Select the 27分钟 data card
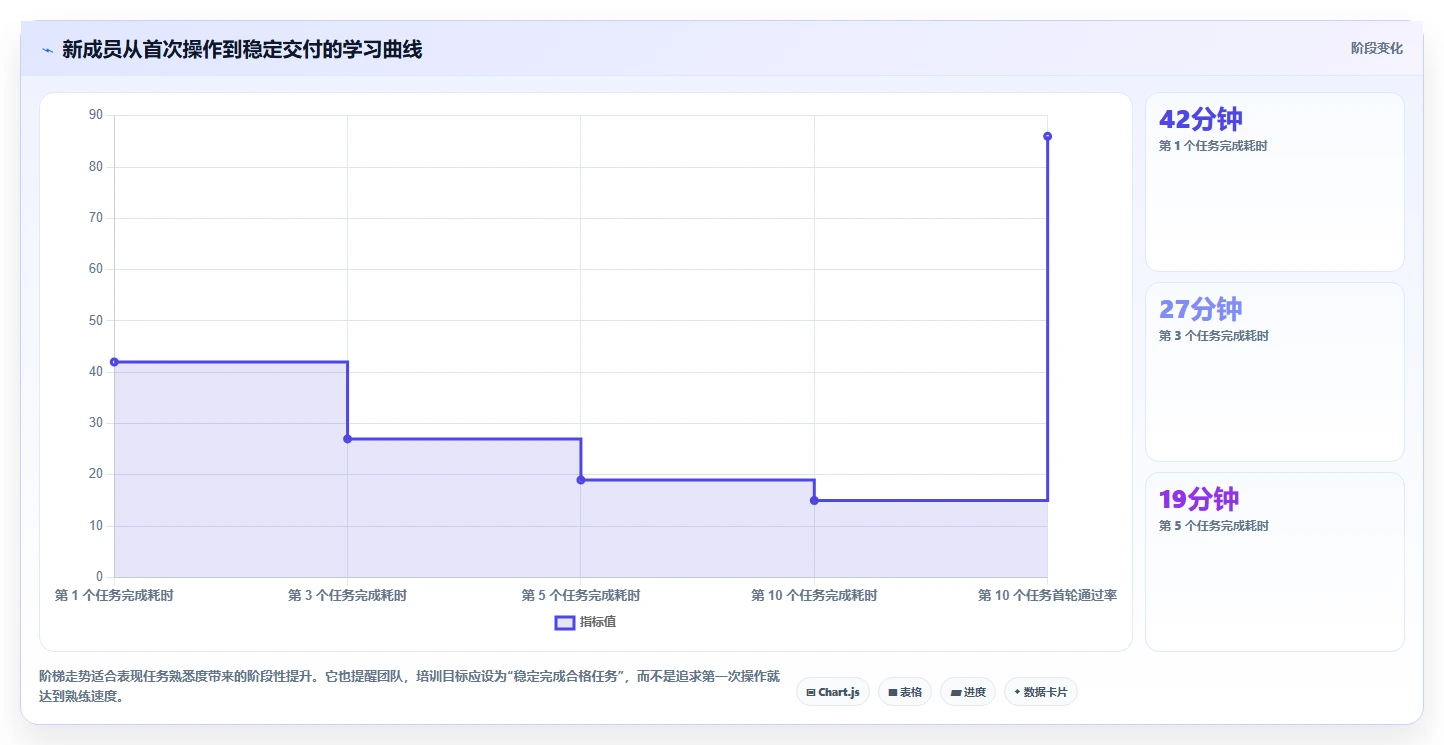 tap(1274, 372)
